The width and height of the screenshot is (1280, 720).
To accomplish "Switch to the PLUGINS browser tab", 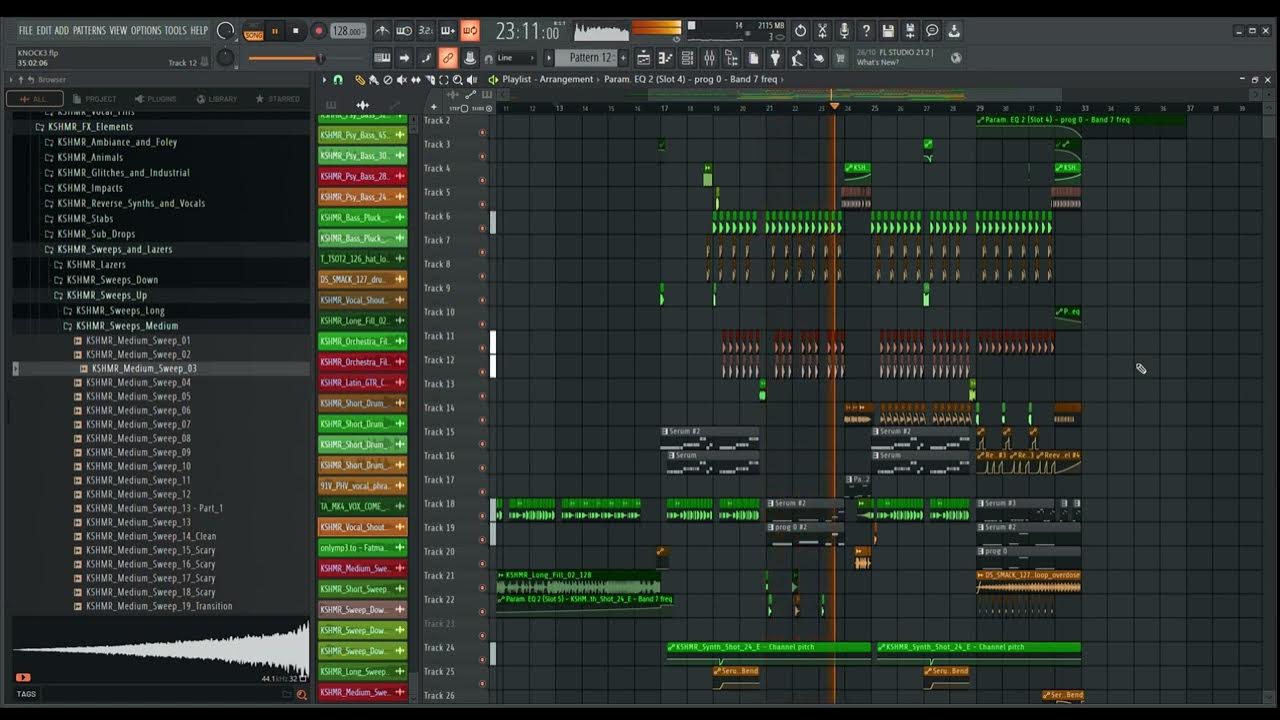I will (x=154, y=99).
